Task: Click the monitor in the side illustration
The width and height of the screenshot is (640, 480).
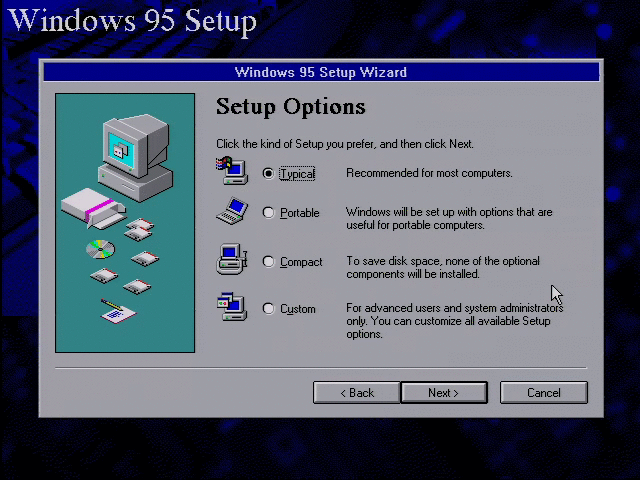Action: point(136,145)
